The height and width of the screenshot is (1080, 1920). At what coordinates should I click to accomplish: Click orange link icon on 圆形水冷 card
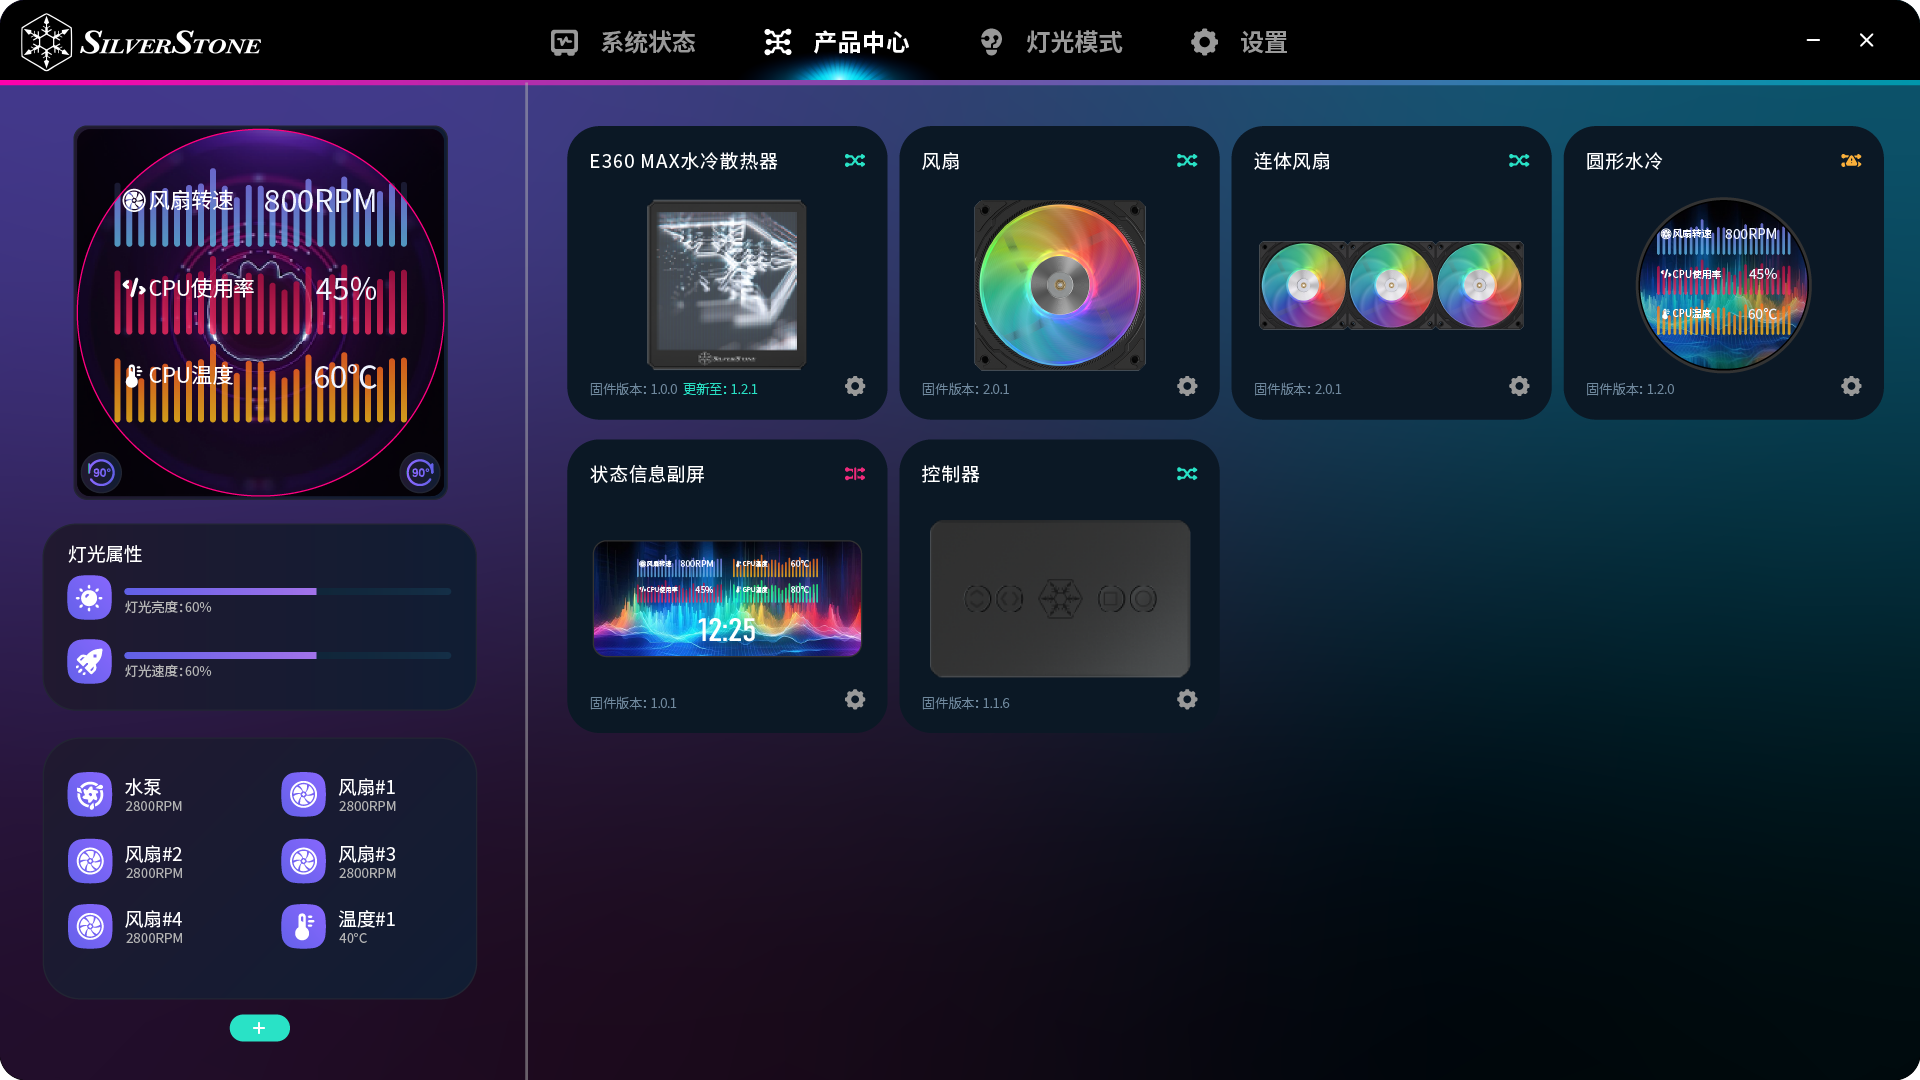[1850, 161]
